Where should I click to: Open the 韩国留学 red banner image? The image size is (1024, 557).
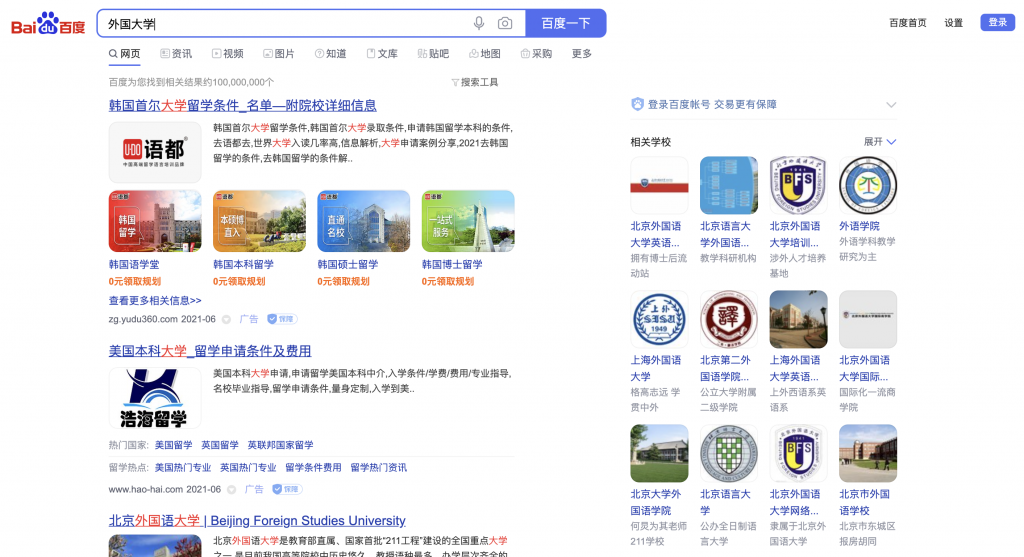click(x=155, y=221)
